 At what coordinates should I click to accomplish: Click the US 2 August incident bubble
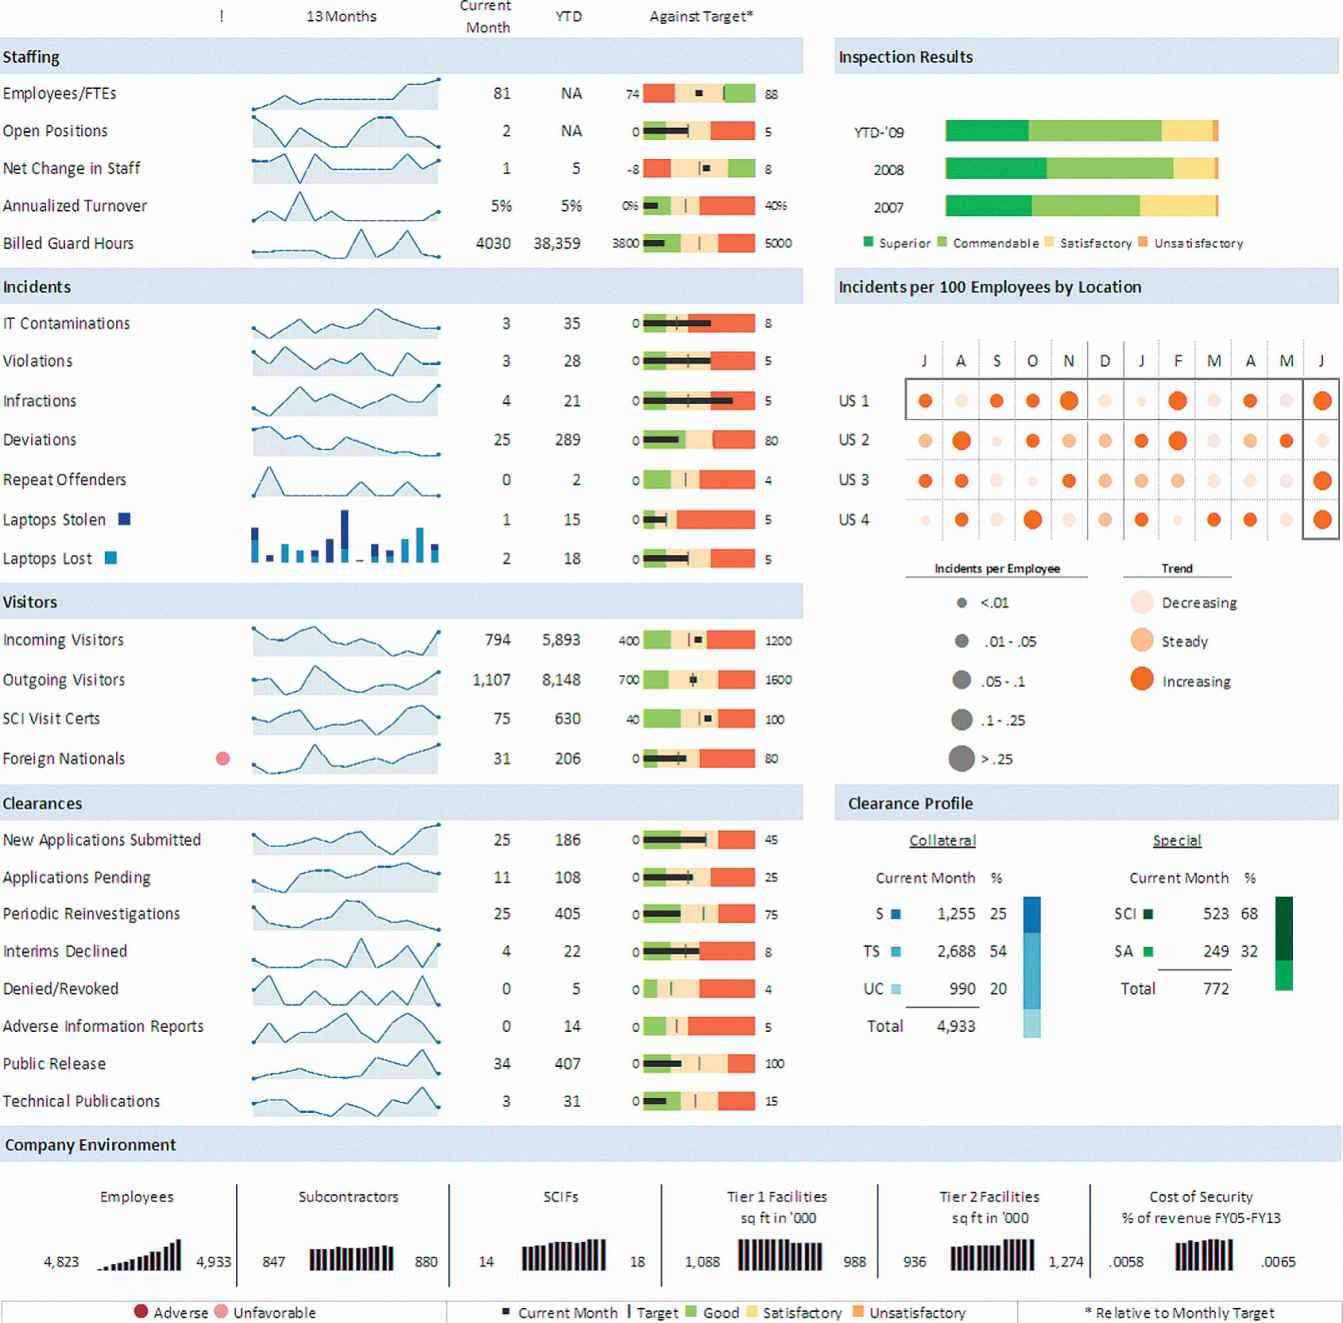(x=961, y=440)
